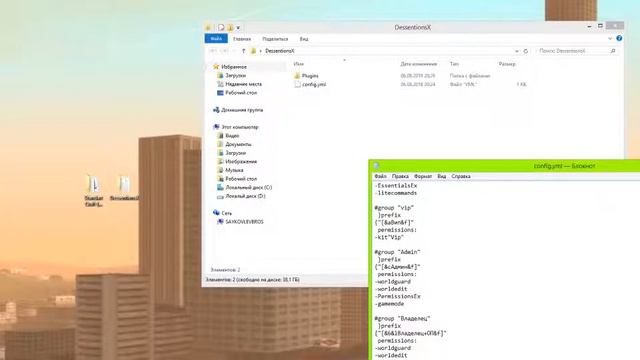640x360 pixels.
Task: Click the network icon beside Сеть
Action: click(x=216, y=213)
